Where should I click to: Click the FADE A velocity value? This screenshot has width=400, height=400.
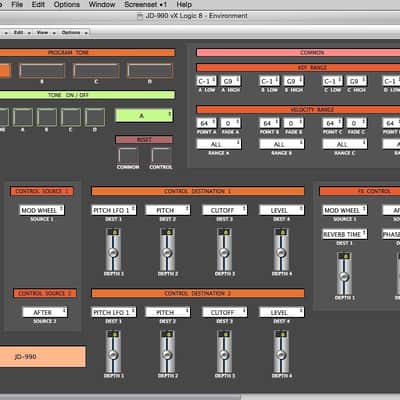230,123
